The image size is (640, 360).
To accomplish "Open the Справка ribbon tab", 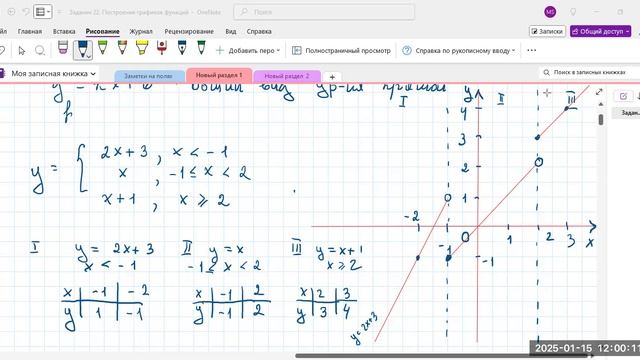I will [259, 31].
